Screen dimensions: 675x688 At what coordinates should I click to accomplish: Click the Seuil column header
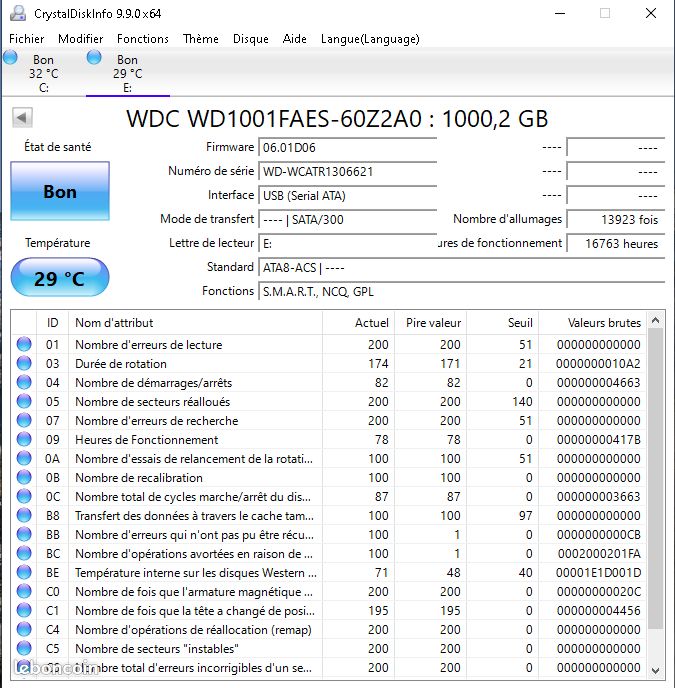[x=503, y=323]
